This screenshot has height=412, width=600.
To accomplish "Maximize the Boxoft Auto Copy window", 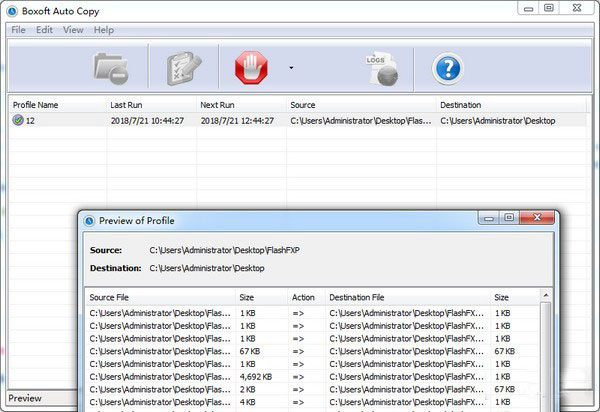I will point(549,8).
